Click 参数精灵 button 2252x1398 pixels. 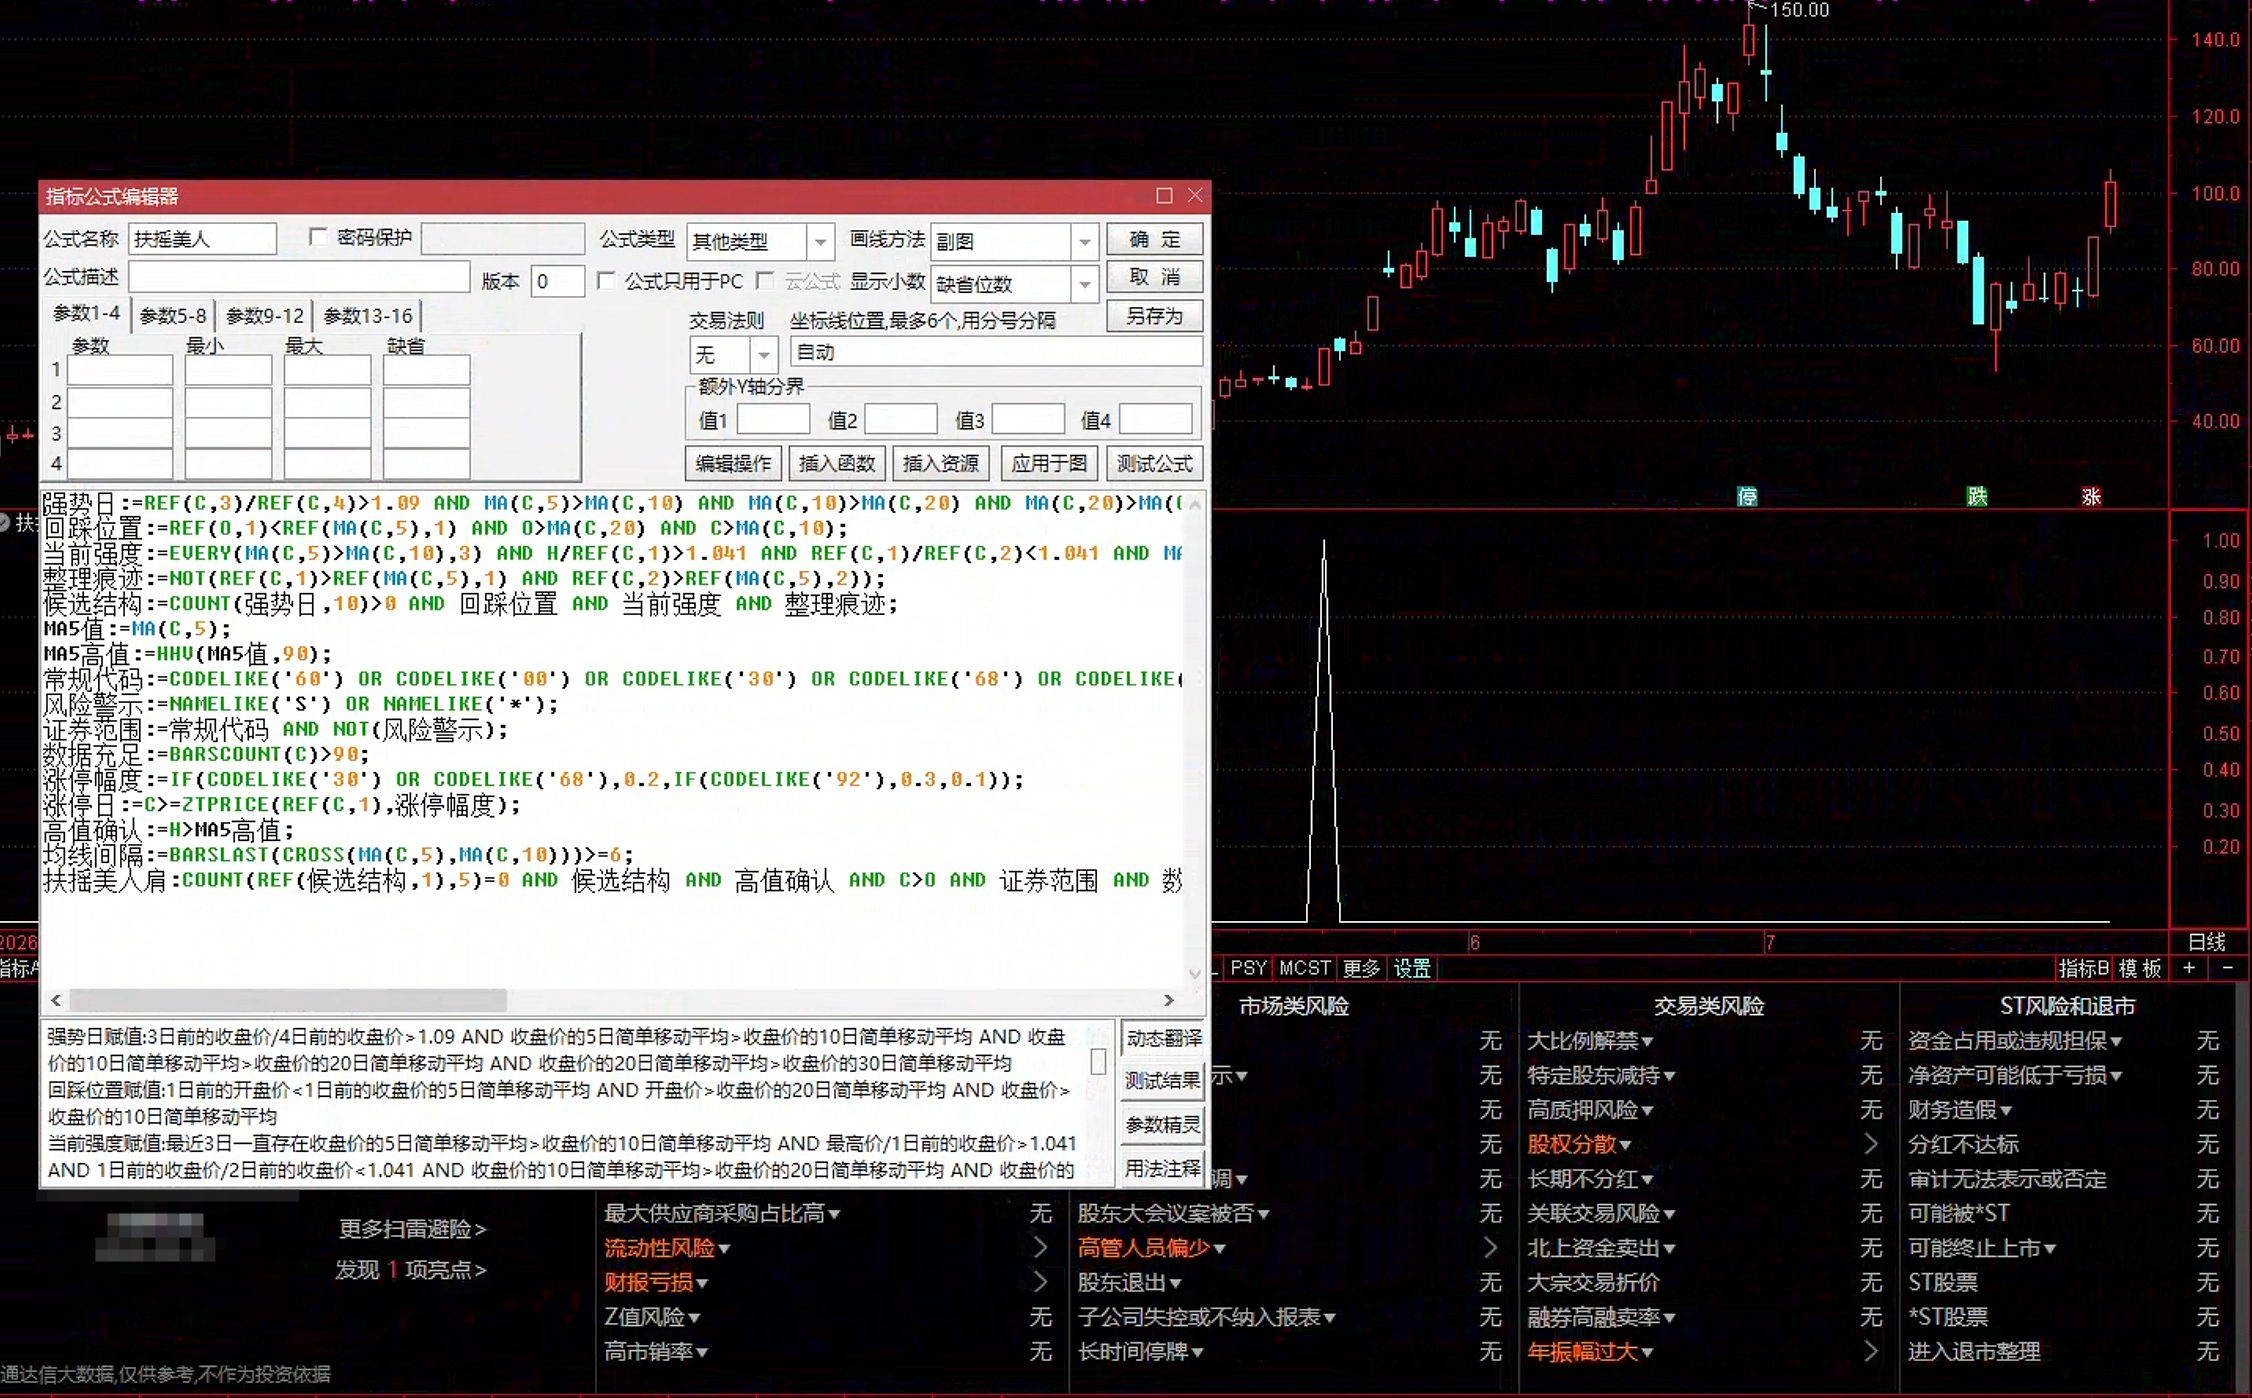(1163, 1125)
